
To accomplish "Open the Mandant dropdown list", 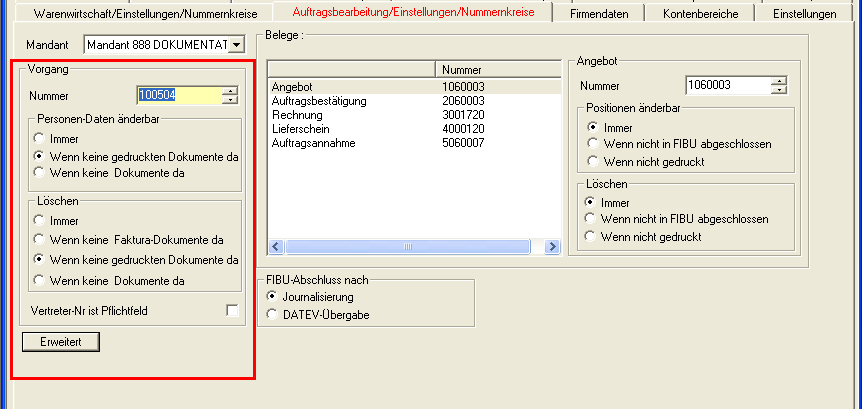I will click(236, 45).
